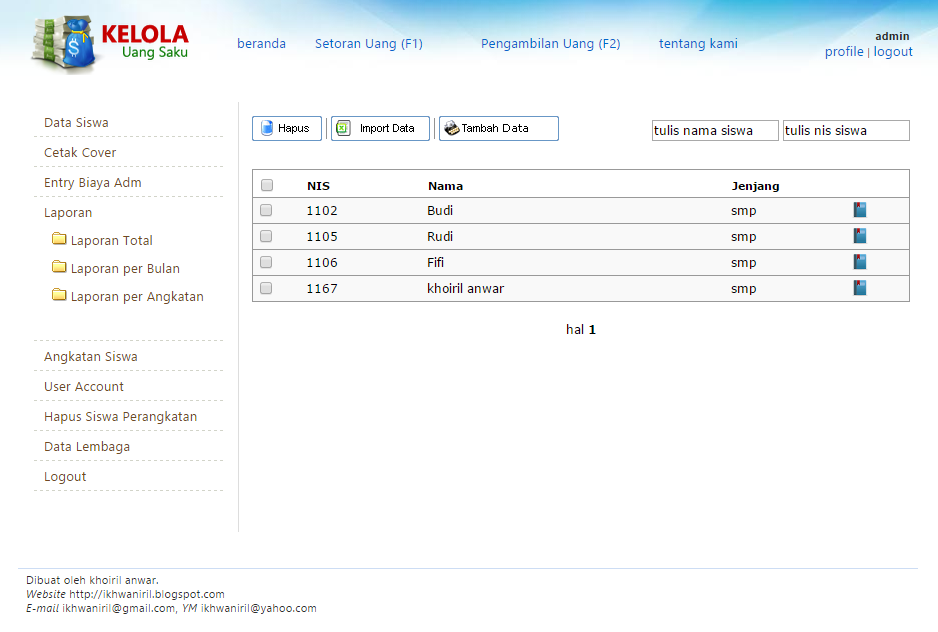Open the book icon in Rudi's row

click(860, 236)
